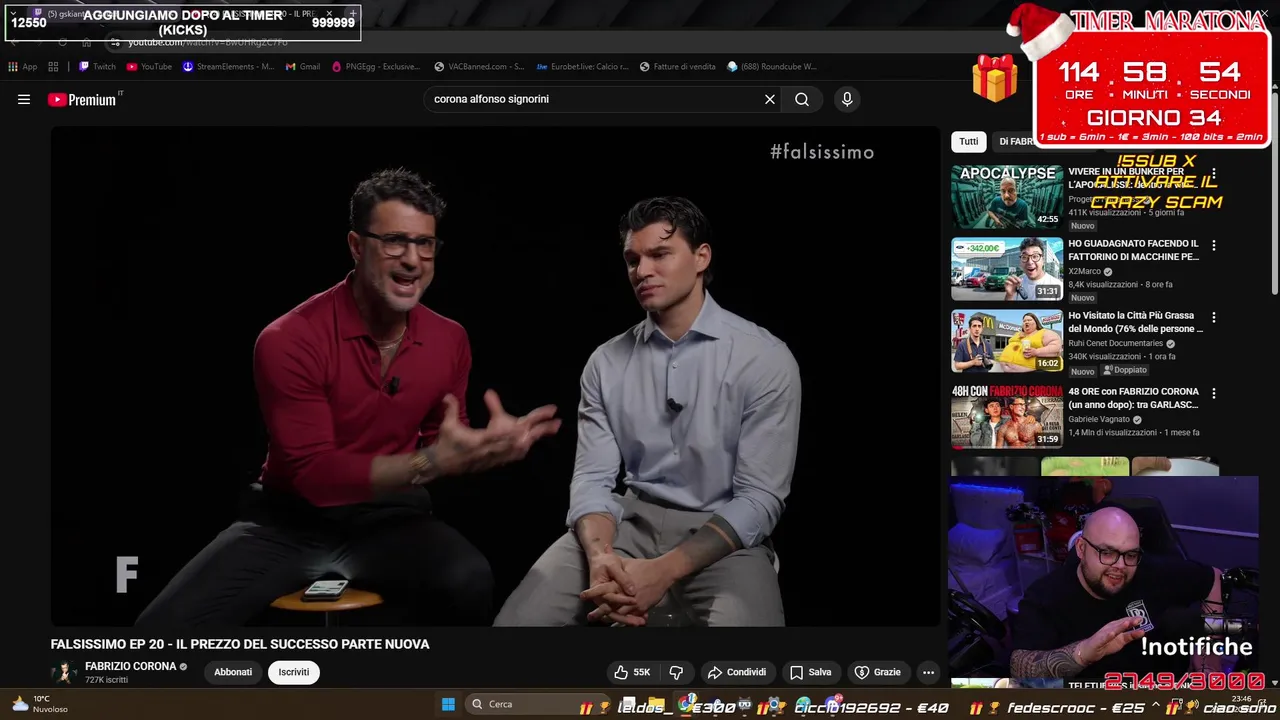Open Roundcube webmail bookmark
The image size is (1280, 720).
point(771,67)
